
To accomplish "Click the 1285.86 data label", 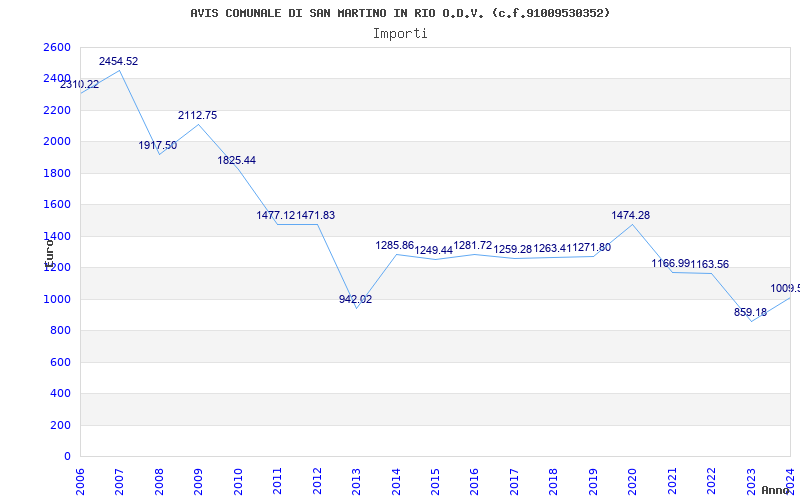I will [395, 245].
